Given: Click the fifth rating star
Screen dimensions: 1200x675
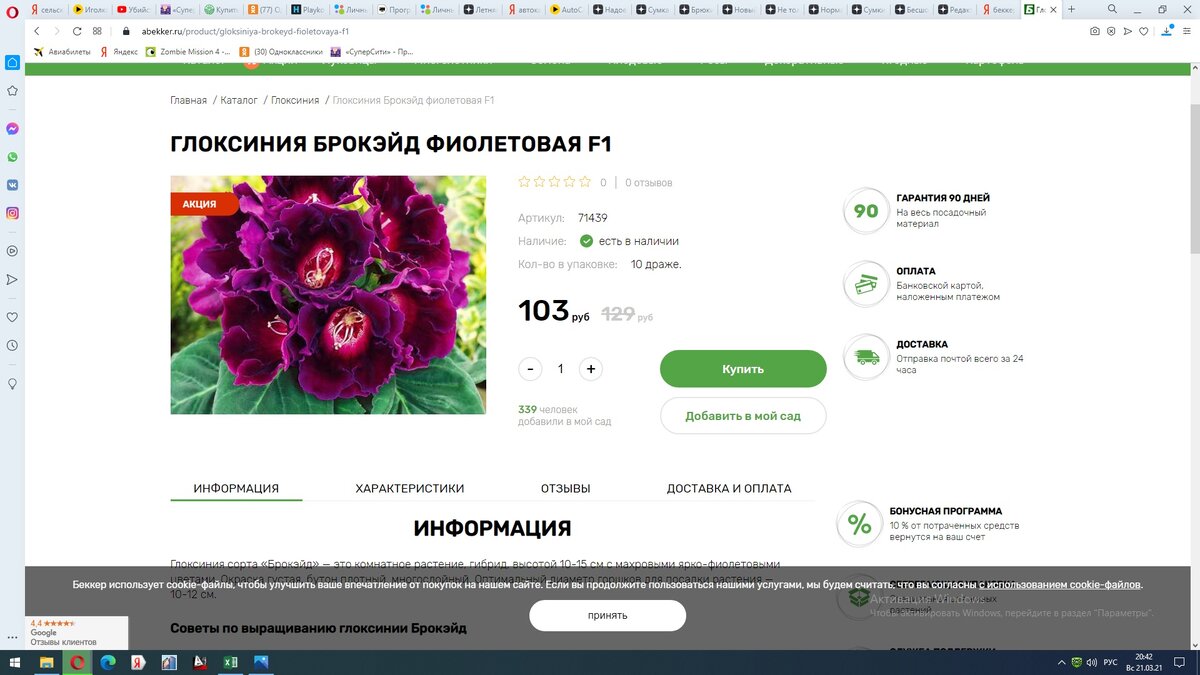Looking at the screenshot, I should [x=584, y=182].
